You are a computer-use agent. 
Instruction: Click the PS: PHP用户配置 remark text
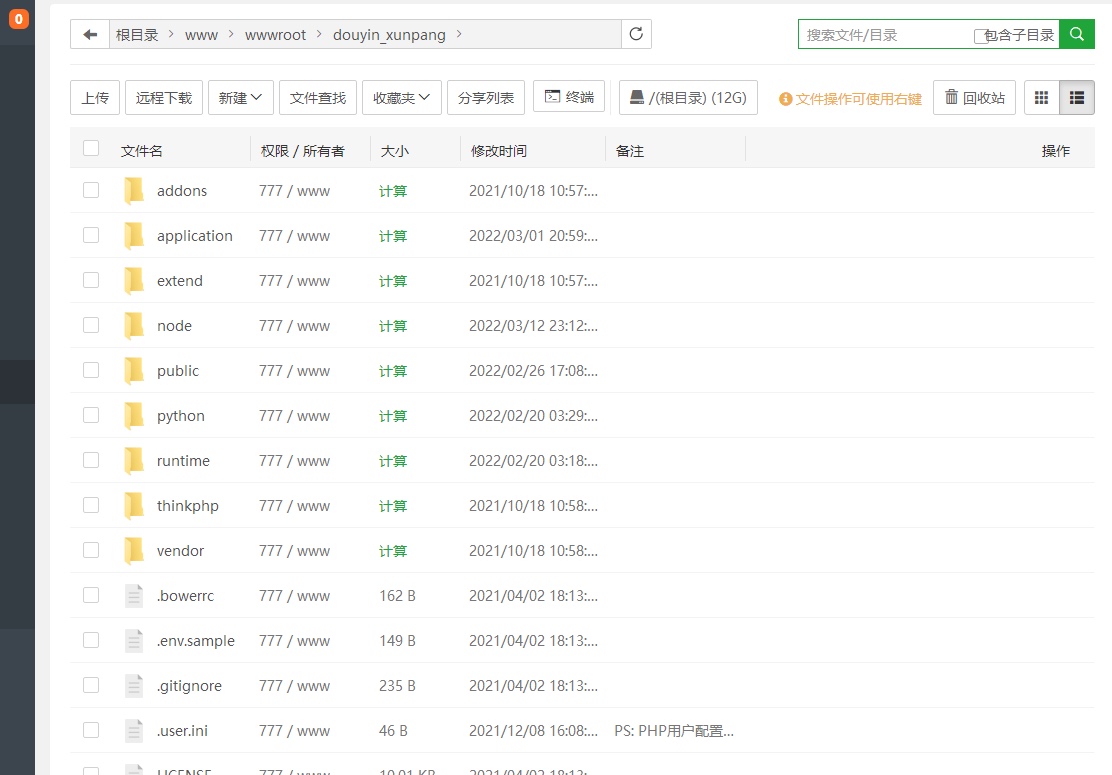(x=674, y=730)
